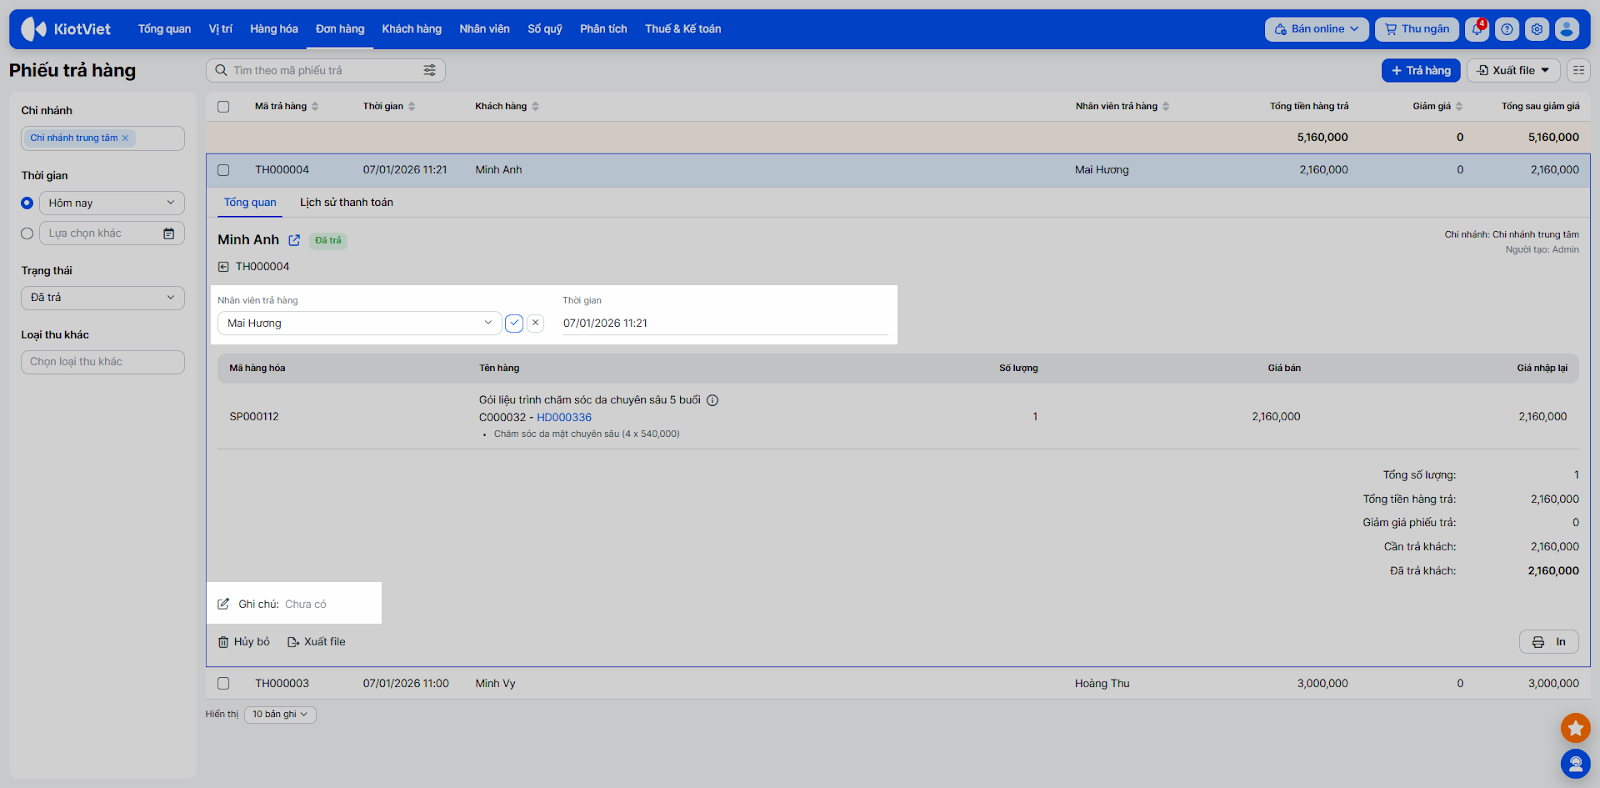Open the notifications bell
This screenshot has width=1600, height=788.
(1477, 29)
